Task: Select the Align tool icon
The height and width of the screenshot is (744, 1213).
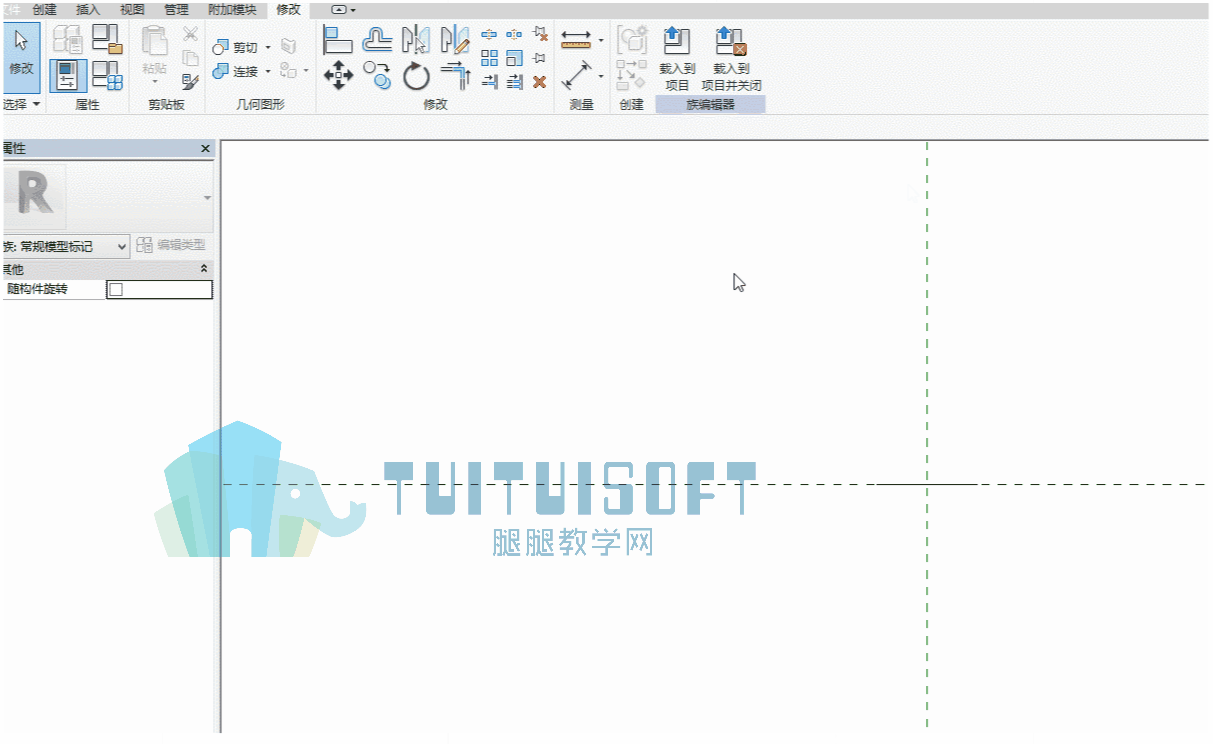Action: coord(339,40)
